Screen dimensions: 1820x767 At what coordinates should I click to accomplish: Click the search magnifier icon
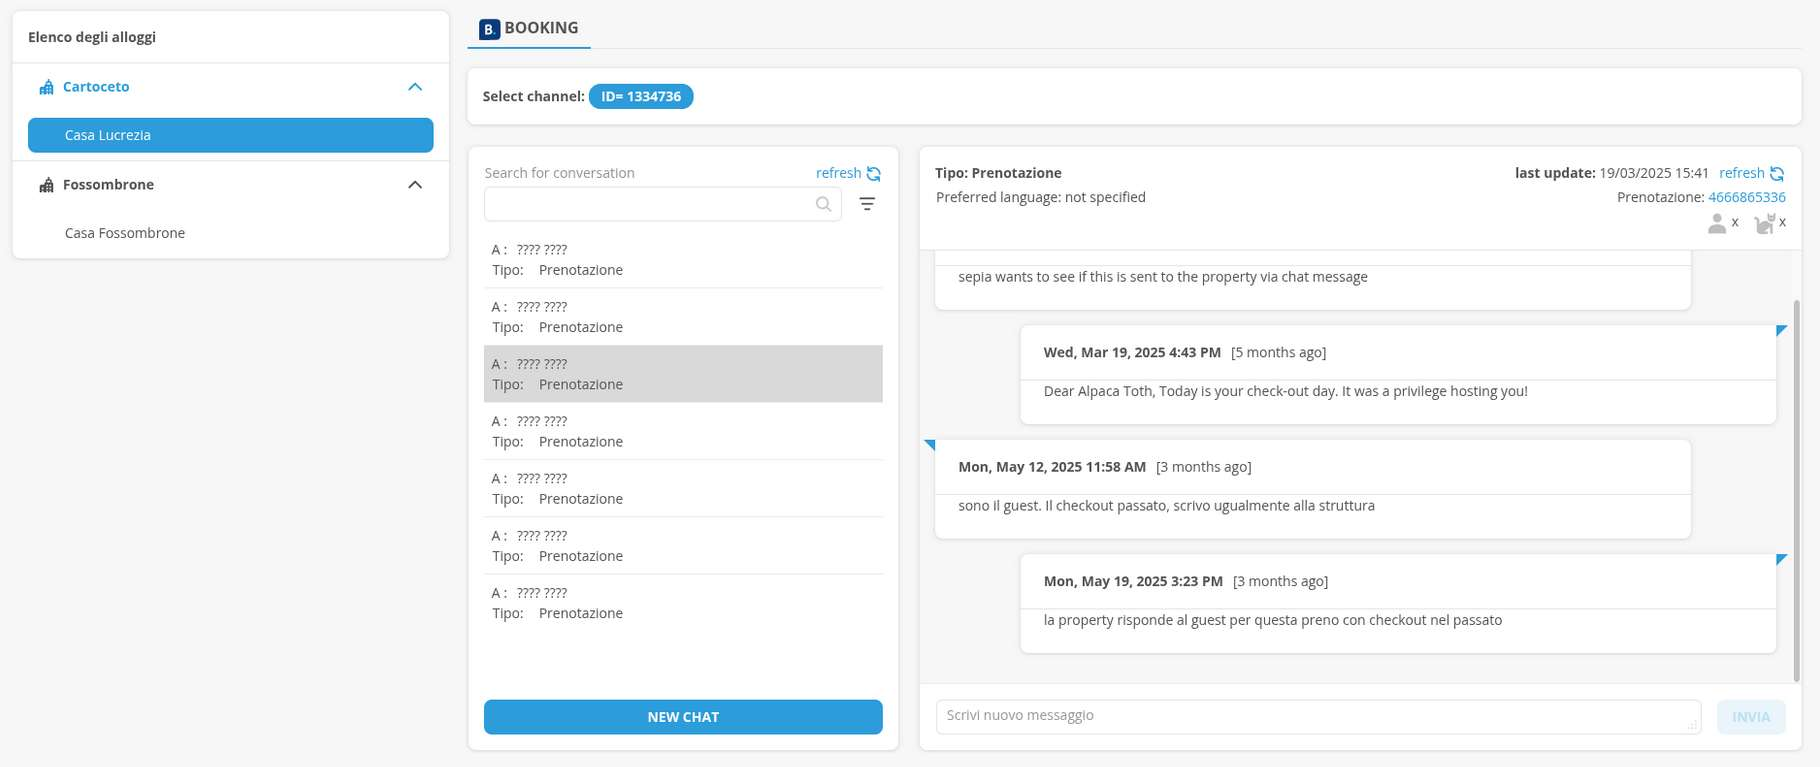[823, 204]
